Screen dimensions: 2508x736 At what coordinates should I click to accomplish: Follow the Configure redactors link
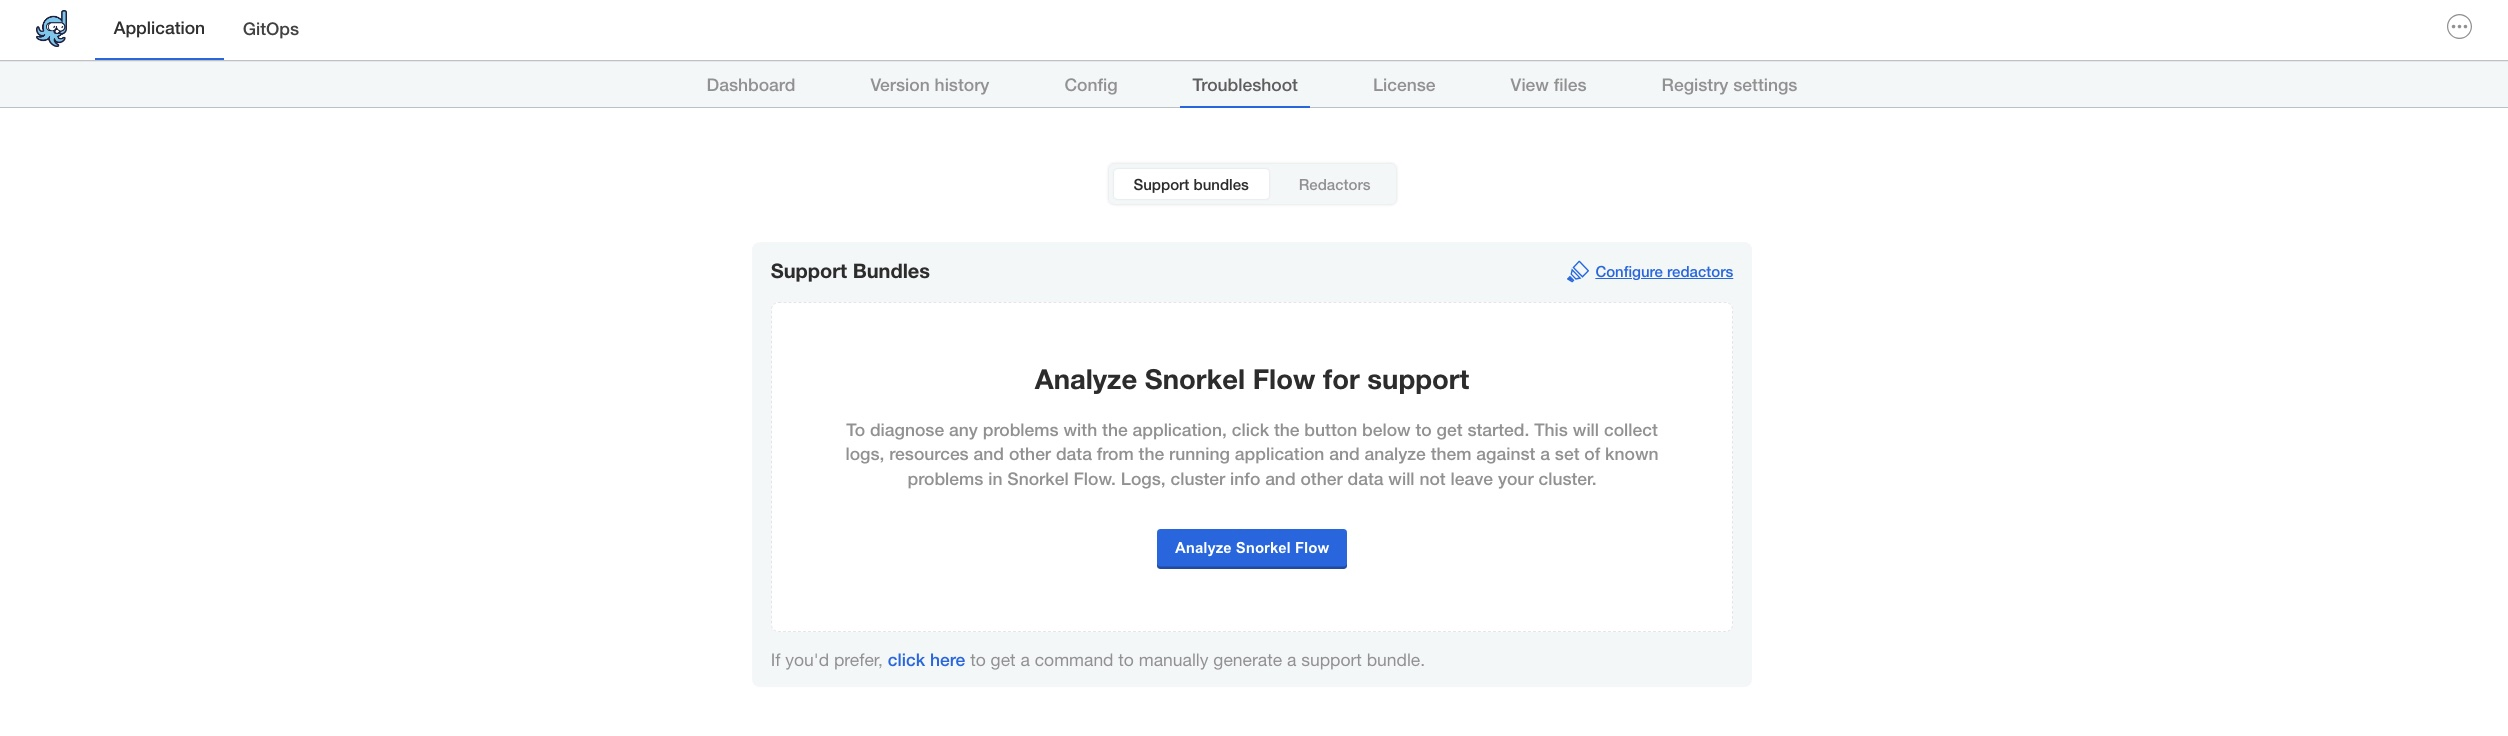tap(1664, 272)
